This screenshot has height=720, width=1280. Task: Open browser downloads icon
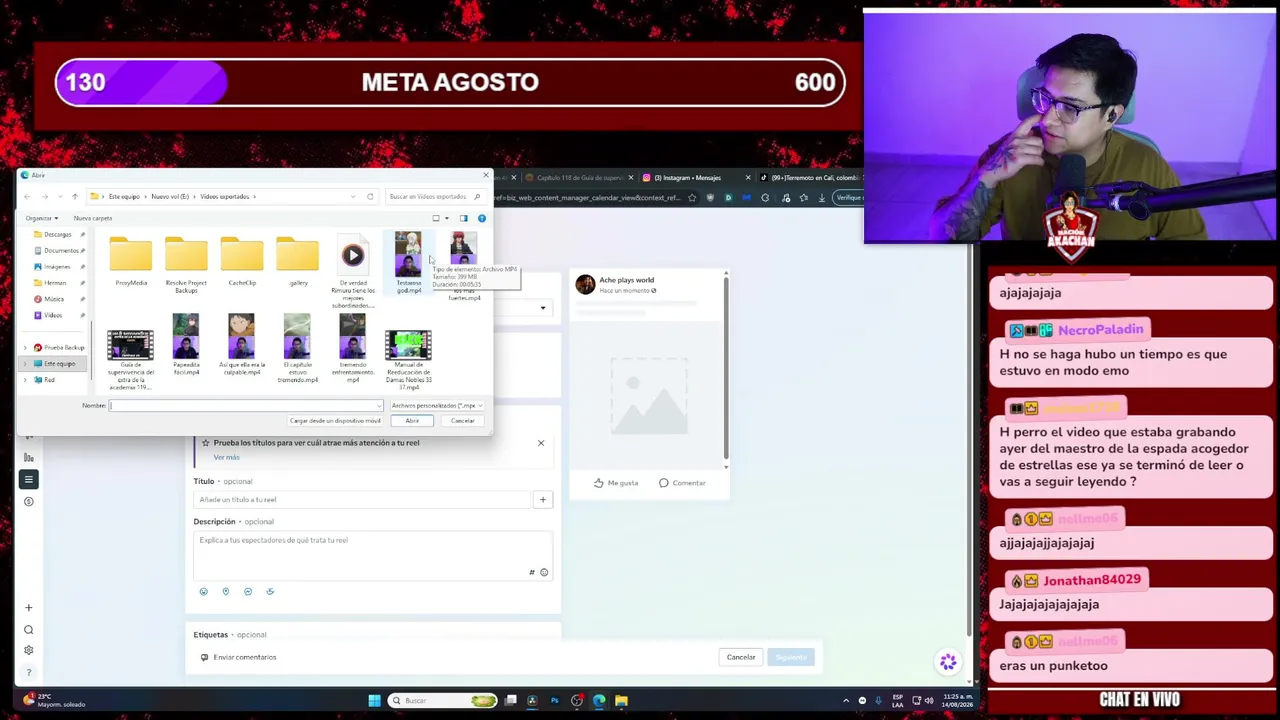tap(821, 198)
